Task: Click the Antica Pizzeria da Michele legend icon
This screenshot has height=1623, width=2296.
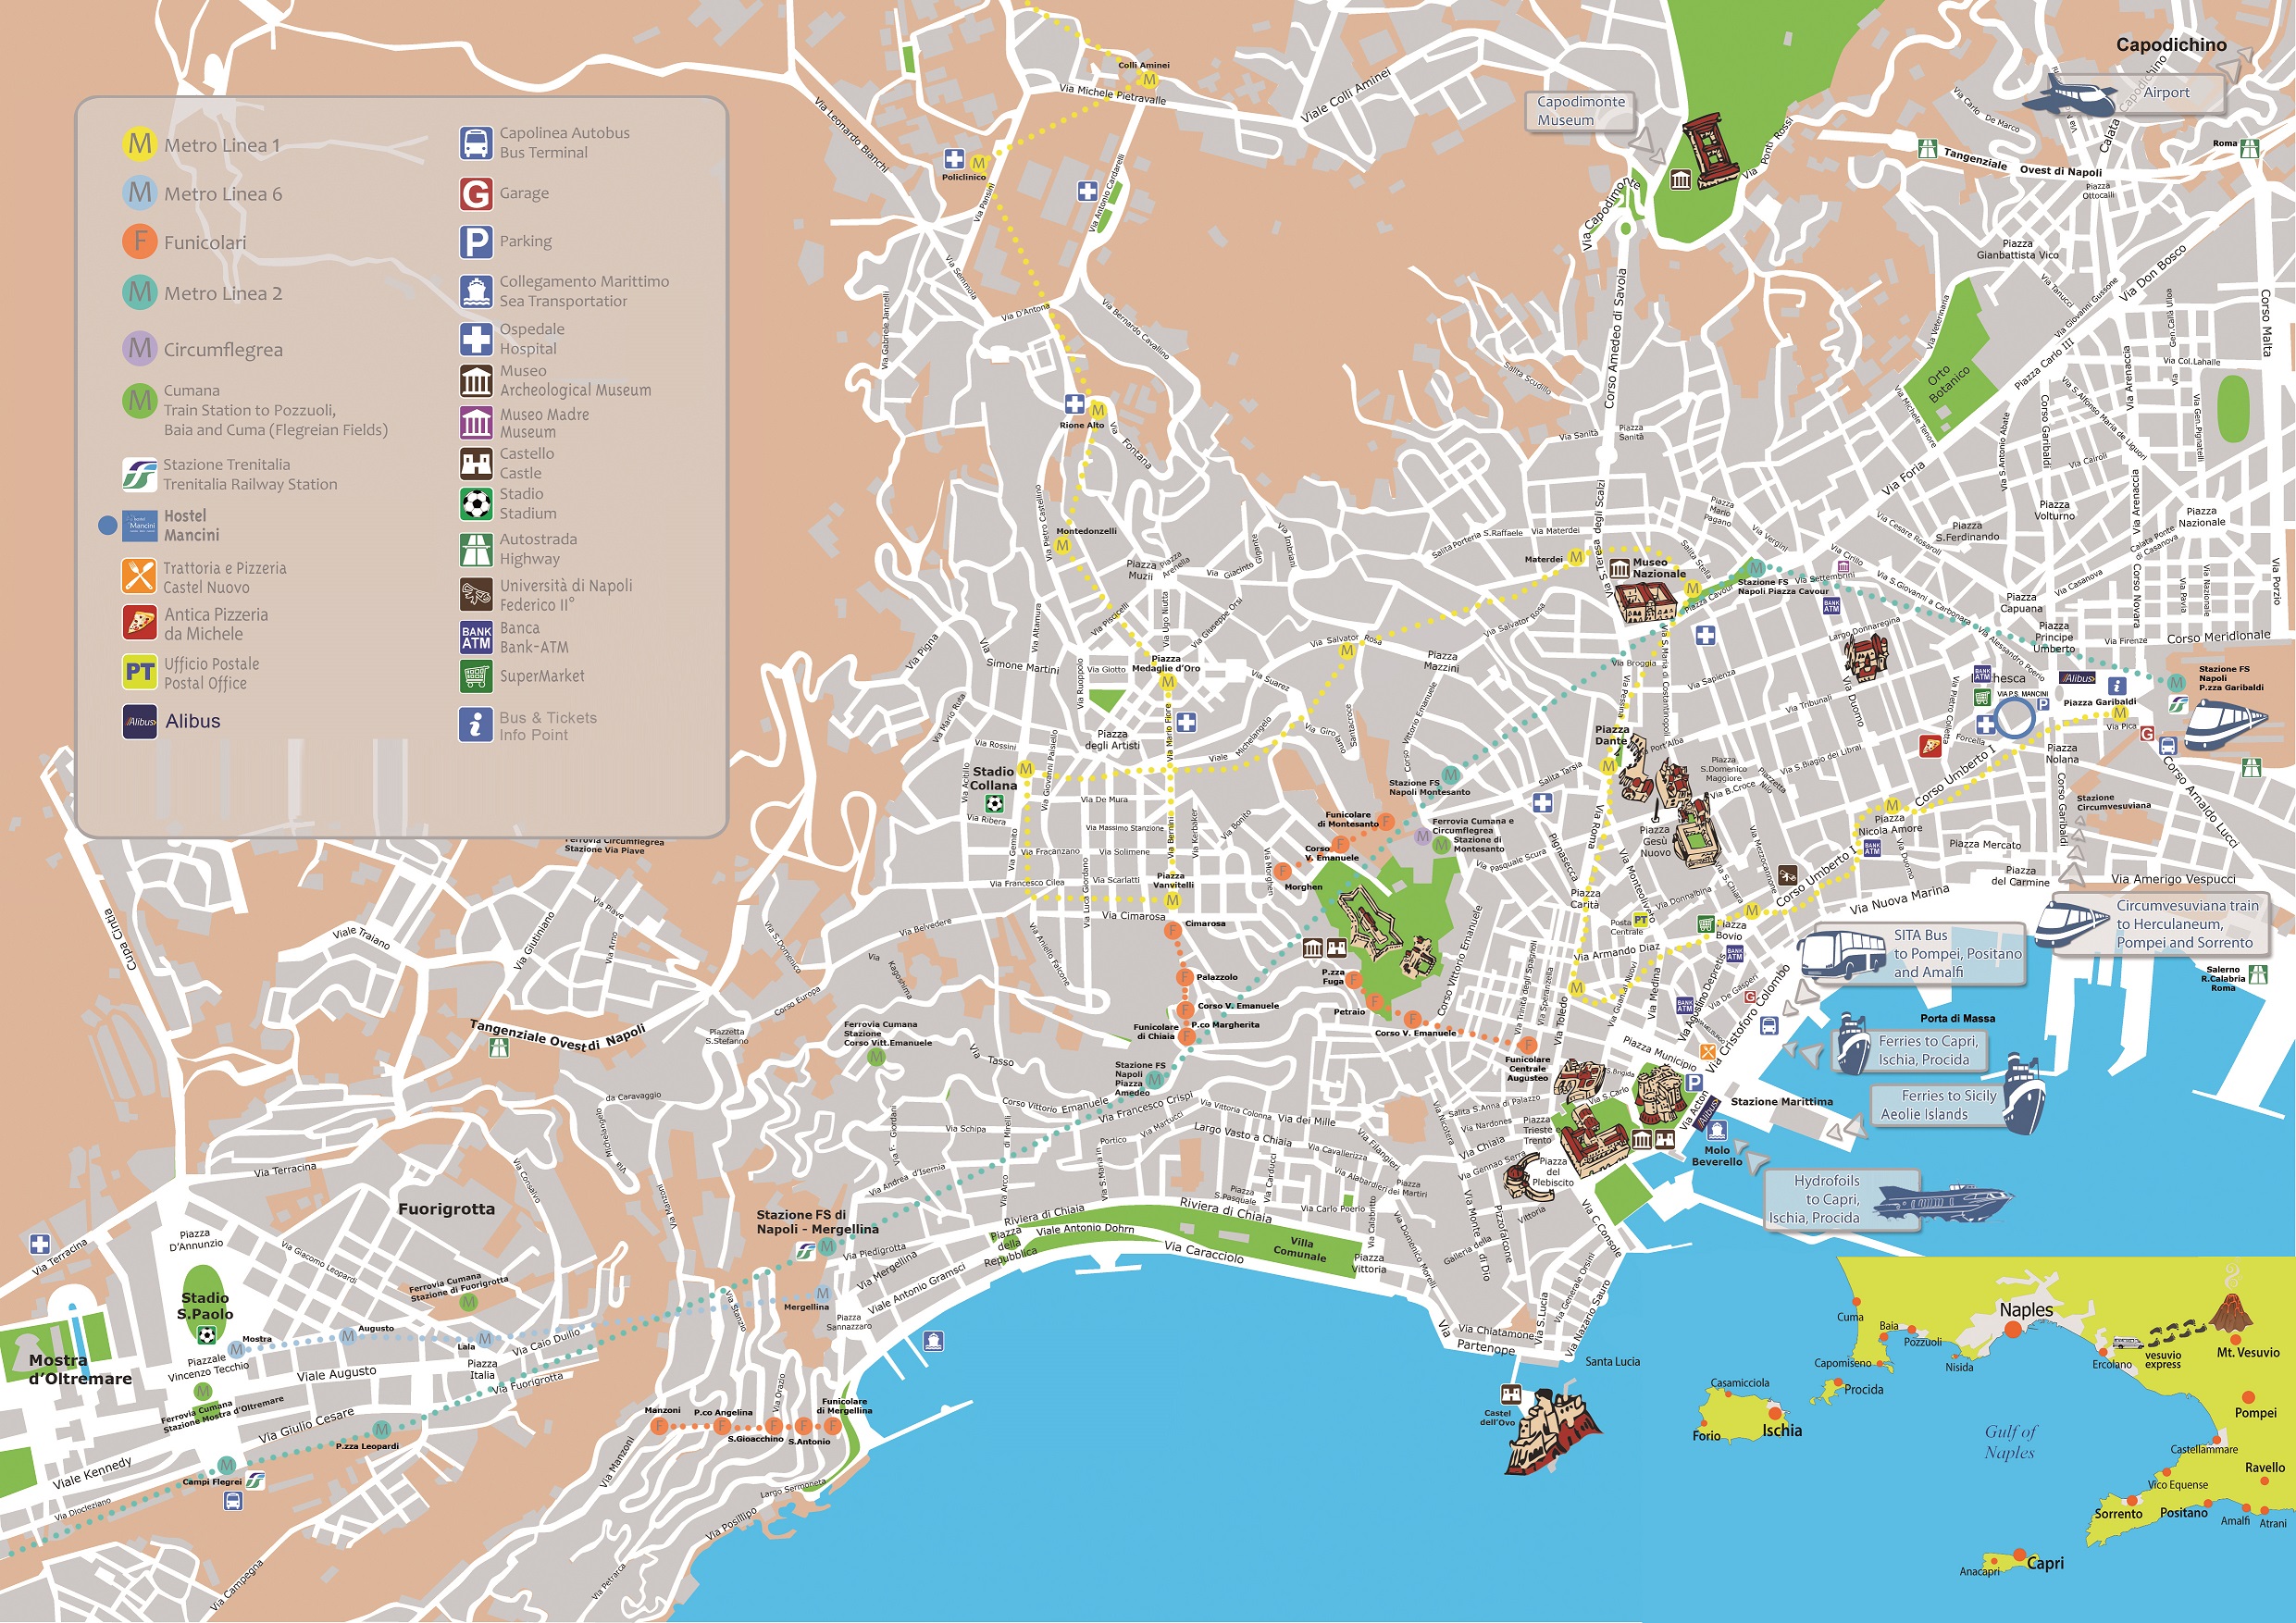Action: 139,622
